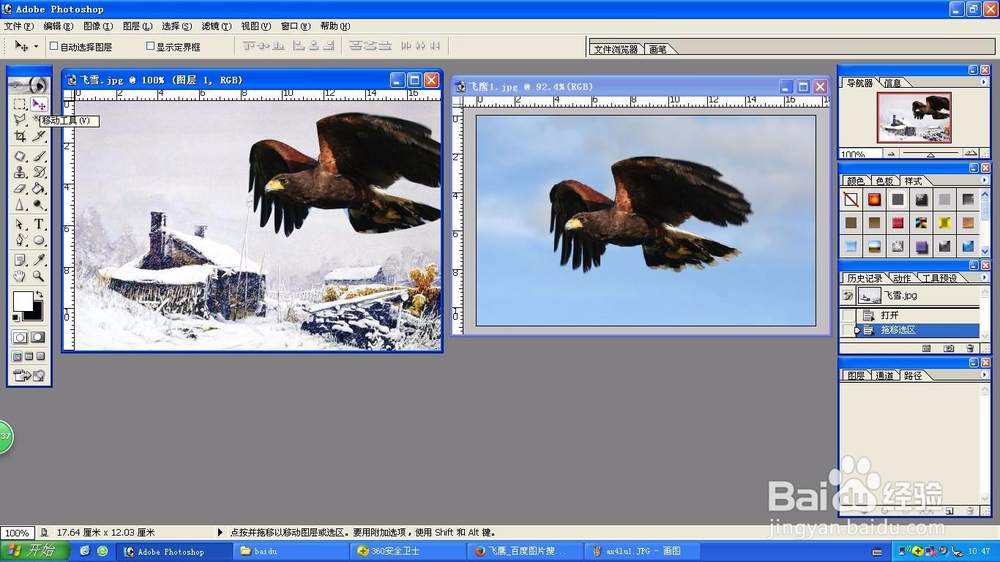The image size is (1000, 562).
Task: Switch to the 色板 tab
Action: (x=884, y=181)
